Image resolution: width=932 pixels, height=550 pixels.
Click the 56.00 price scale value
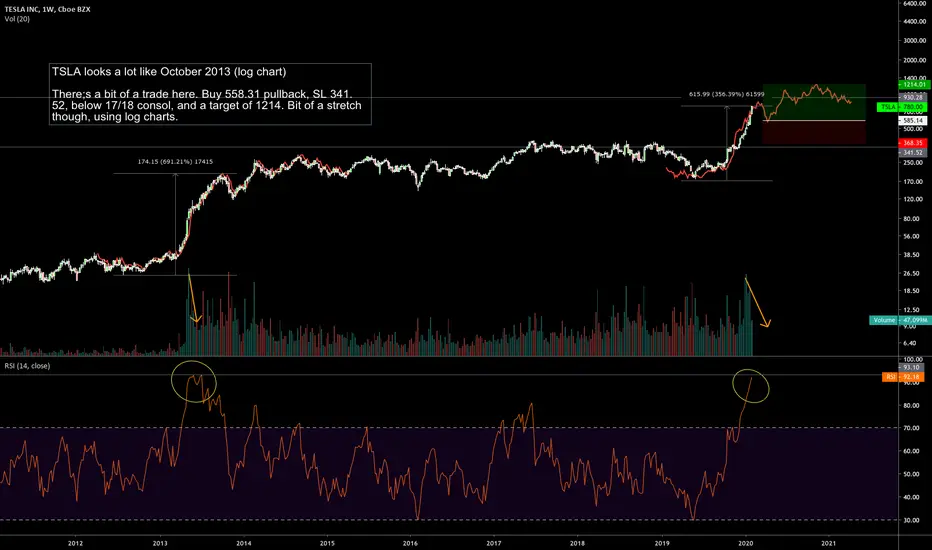(x=912, y=237)
